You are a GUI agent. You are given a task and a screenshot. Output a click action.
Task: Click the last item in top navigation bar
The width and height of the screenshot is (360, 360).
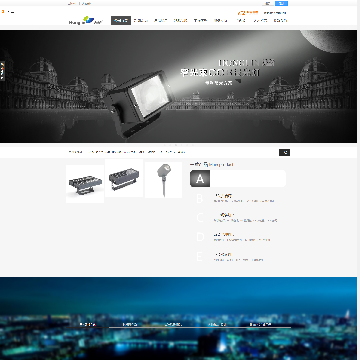coord(280,20)
